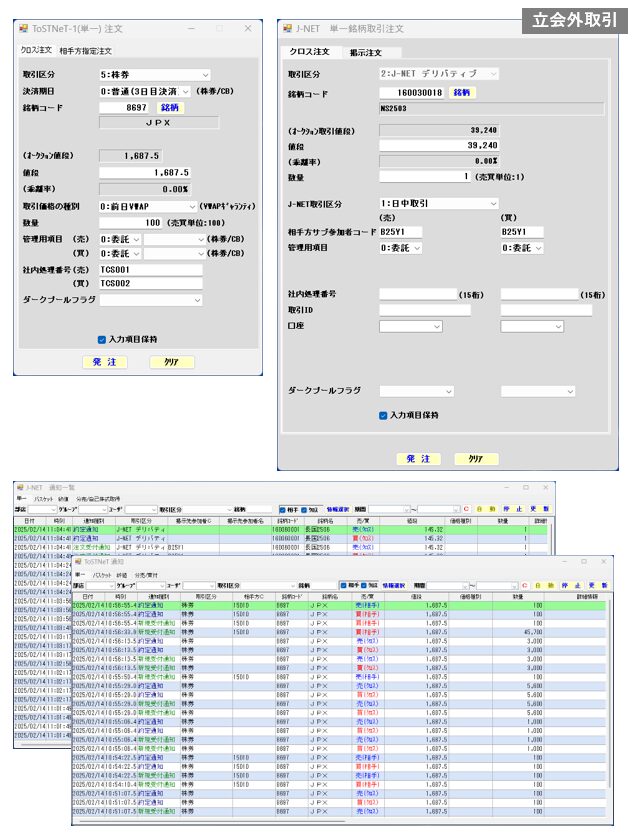Click sell-side 取引ID field in J-NET window

click(425, 310)
